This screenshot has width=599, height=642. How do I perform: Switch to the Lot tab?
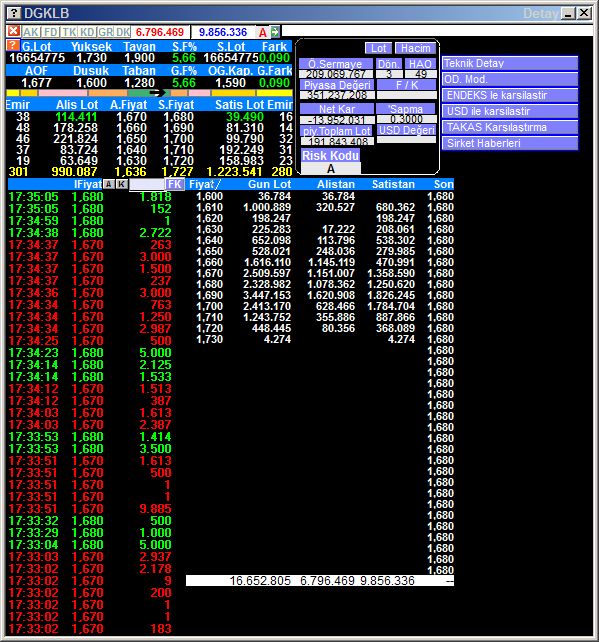click(x=378, y=48)
